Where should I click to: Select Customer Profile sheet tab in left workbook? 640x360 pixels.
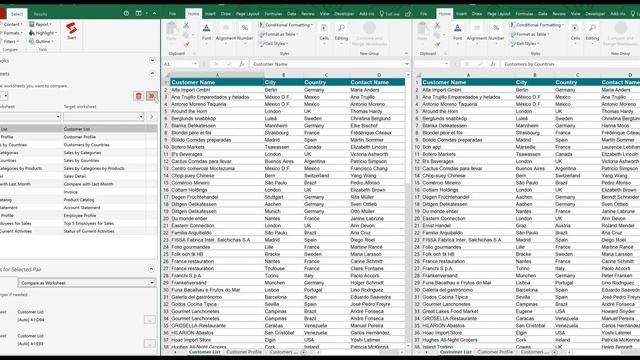point(244,352)
